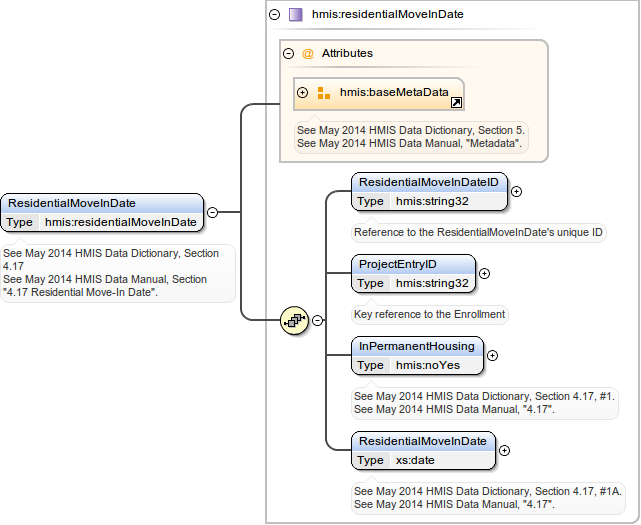Collapse the hmis:residentialMoveInDate type box
This screenshot has width=641, height=525.
[x=275, y=15]
